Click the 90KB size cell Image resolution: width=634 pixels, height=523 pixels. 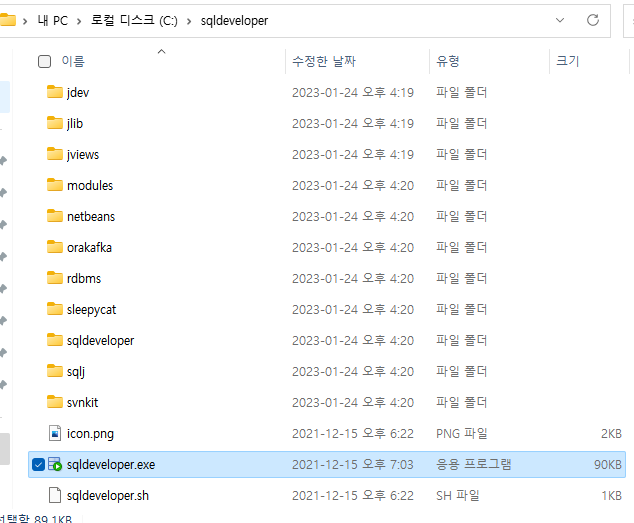[x=608, y=464]
